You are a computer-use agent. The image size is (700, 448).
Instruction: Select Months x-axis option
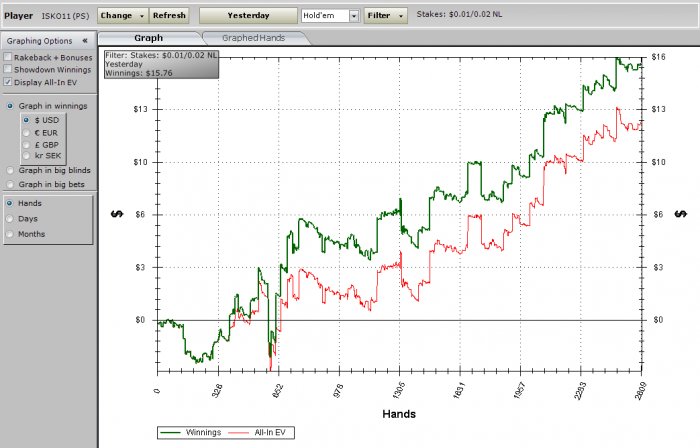pos(9,234)
